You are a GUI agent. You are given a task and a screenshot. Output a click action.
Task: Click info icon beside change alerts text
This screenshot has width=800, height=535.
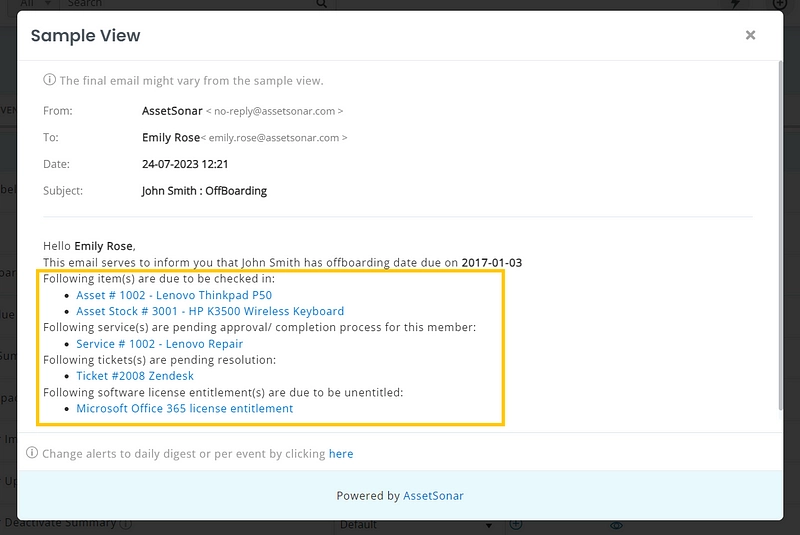[x=32, y=454]
